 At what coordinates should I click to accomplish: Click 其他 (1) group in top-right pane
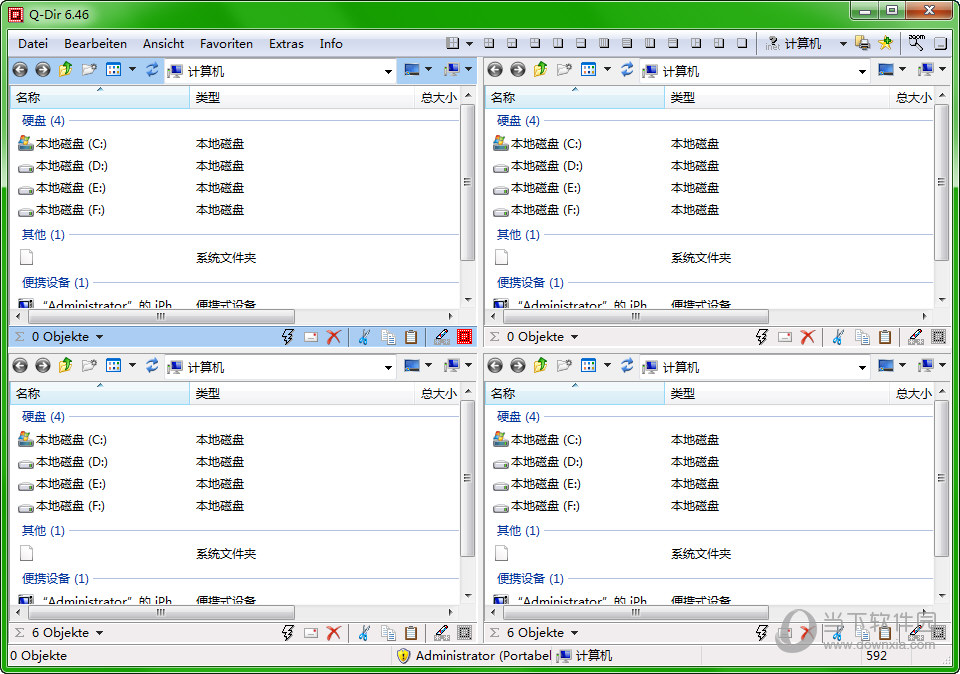coord(518,234)
